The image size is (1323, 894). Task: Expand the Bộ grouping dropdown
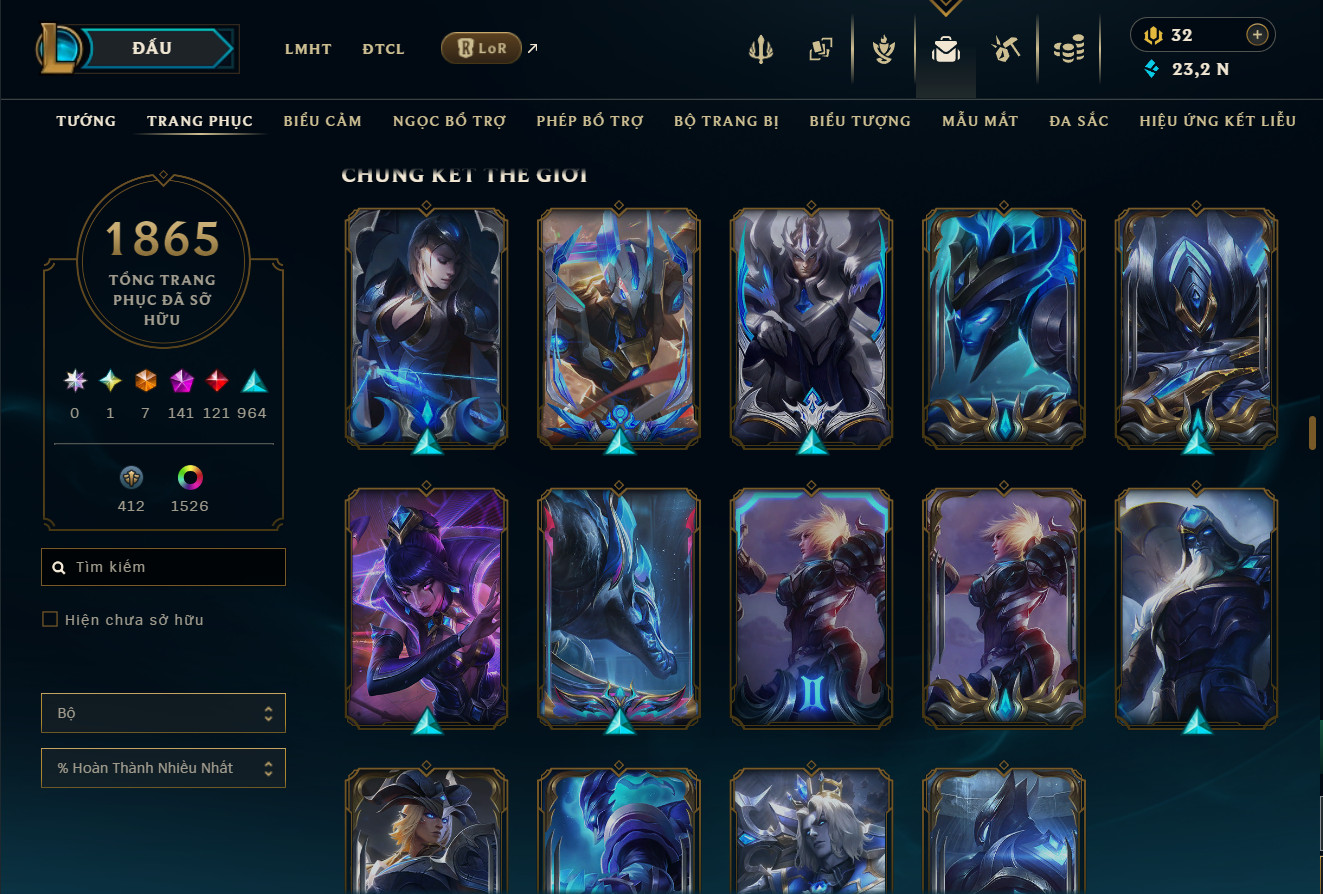163,713
